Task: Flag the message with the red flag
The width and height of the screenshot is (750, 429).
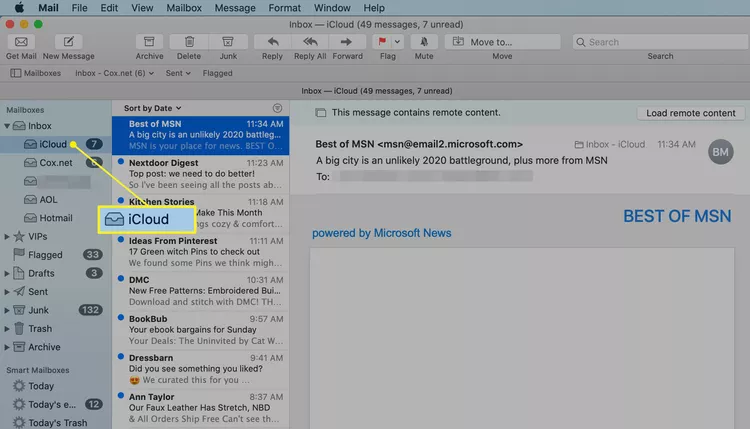Action: pyautogui.click(x=382, y=42)
